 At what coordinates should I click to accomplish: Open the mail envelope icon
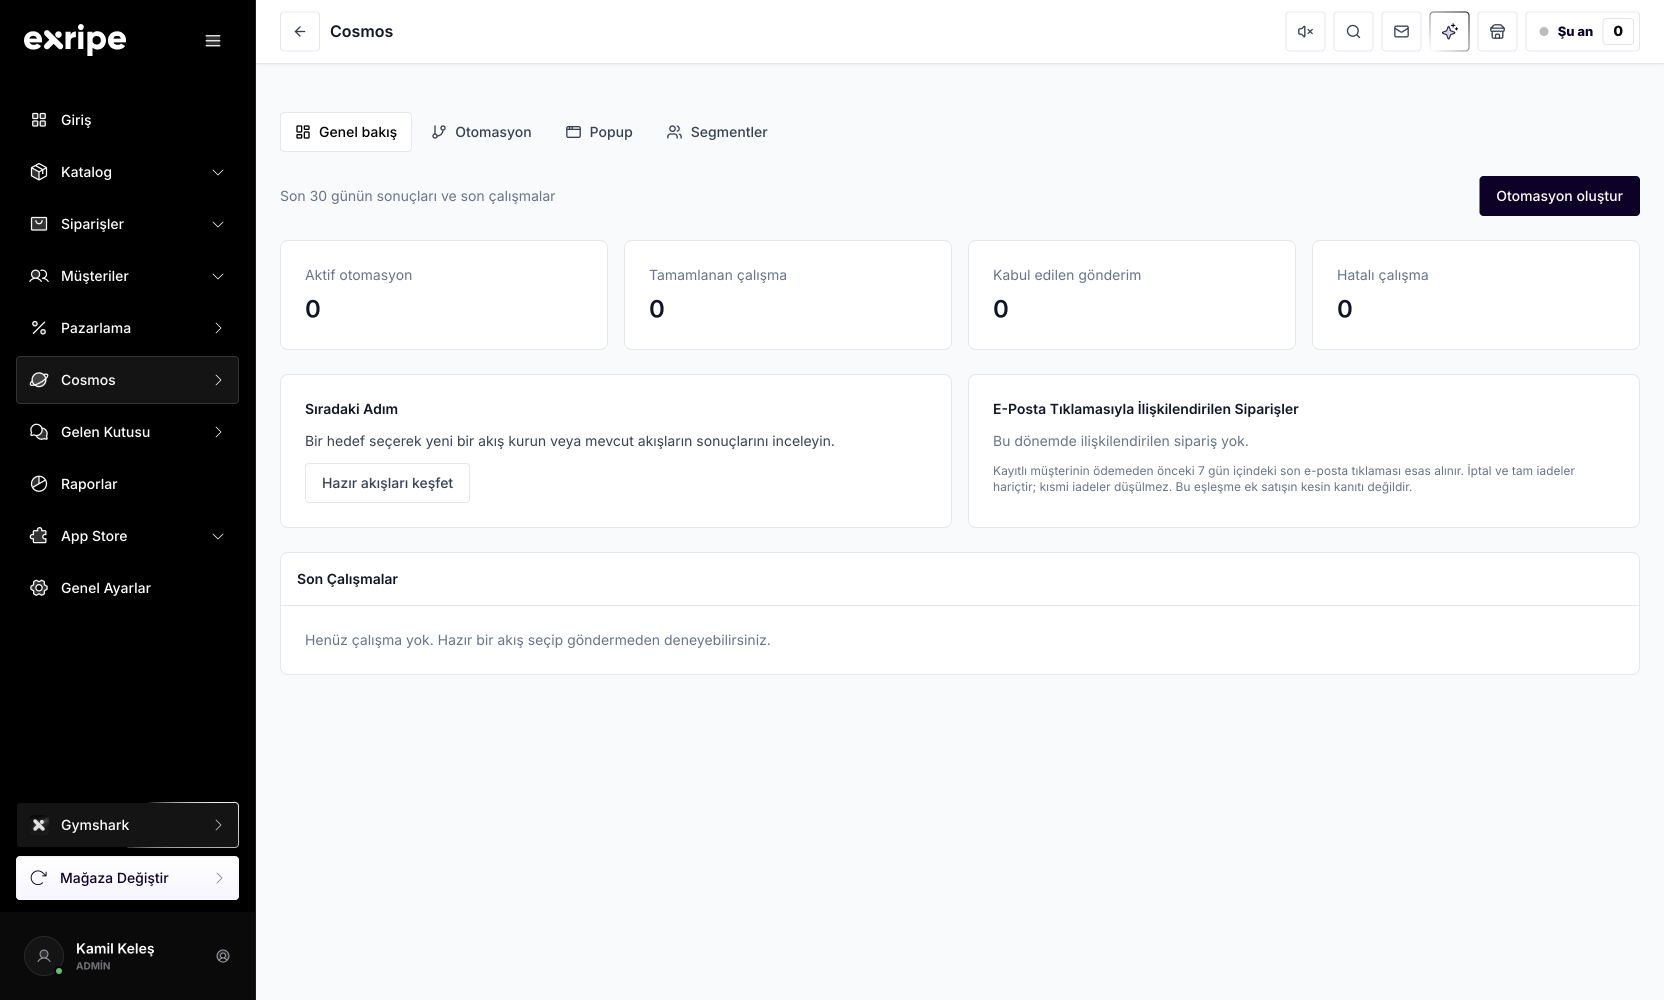[1401, 32]
